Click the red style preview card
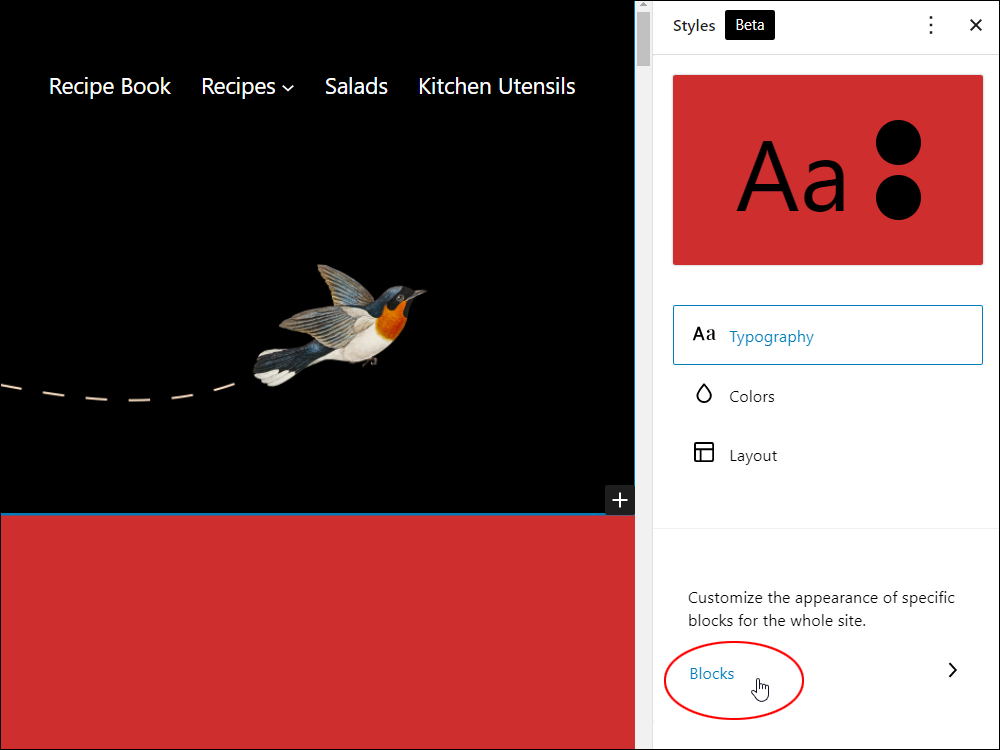Screen dimensions: 1000x750 tap(827, 170)
